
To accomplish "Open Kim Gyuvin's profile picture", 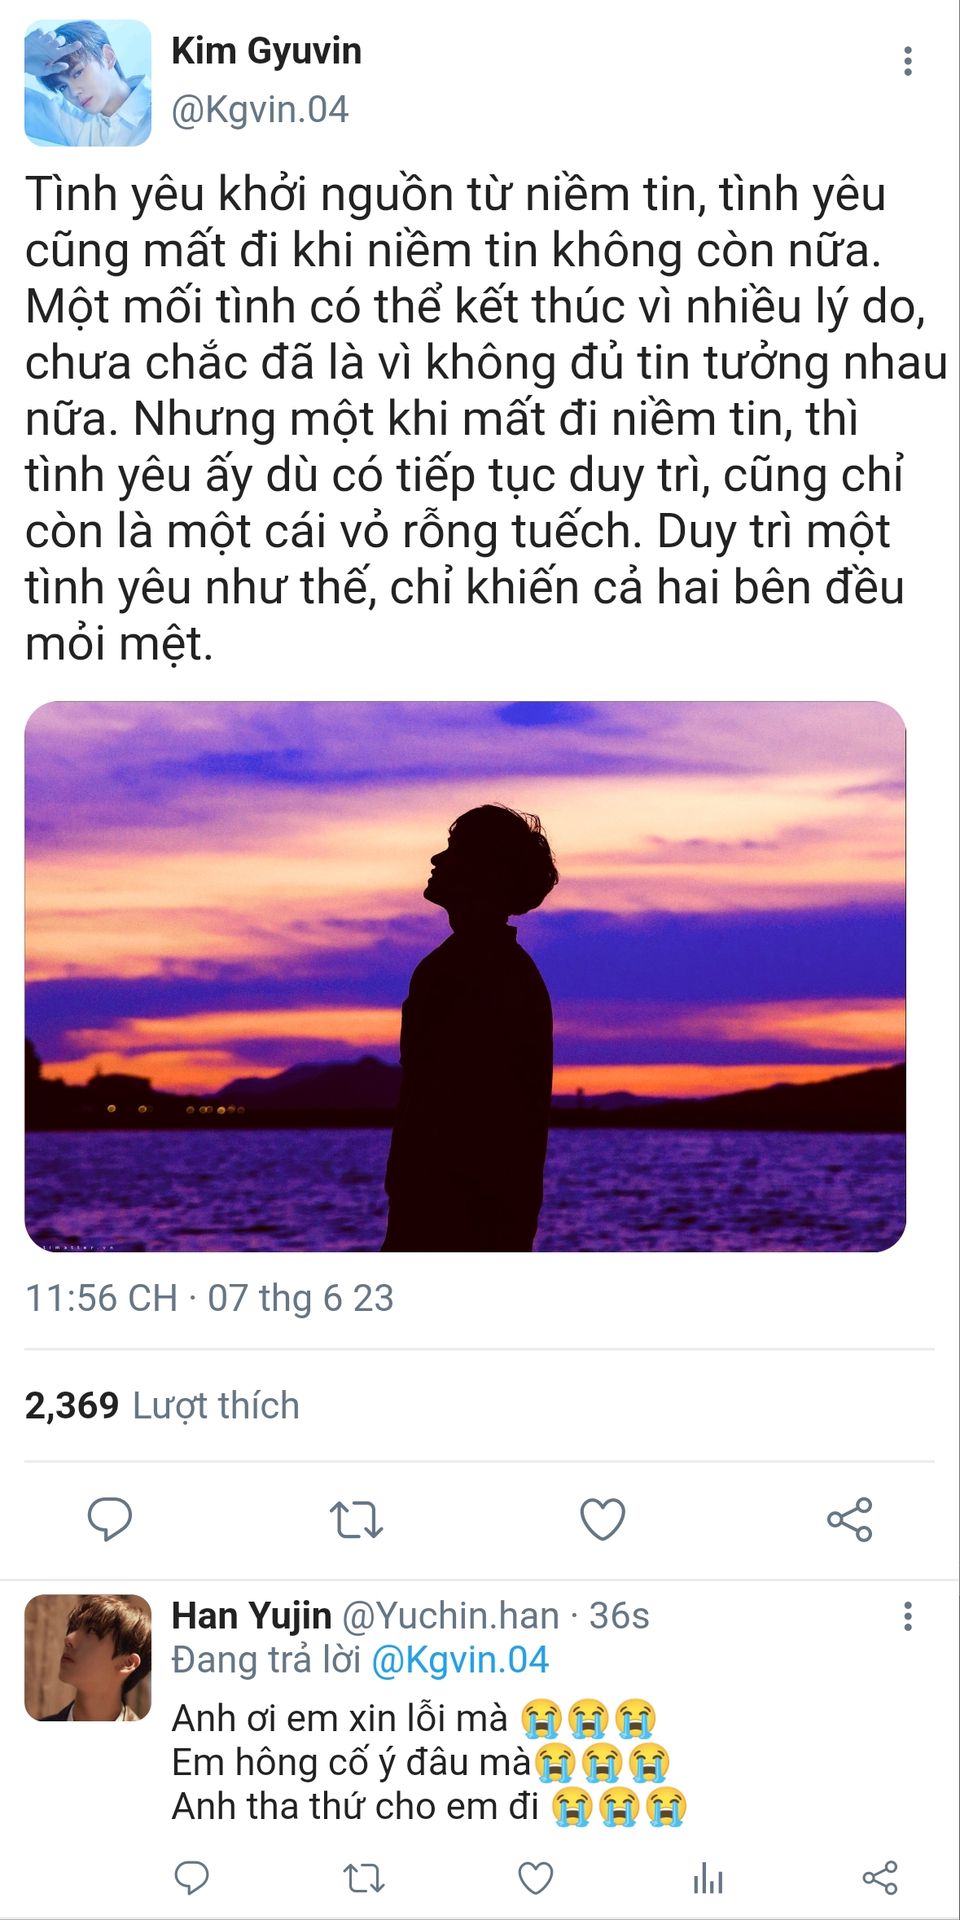I will 88,83.
